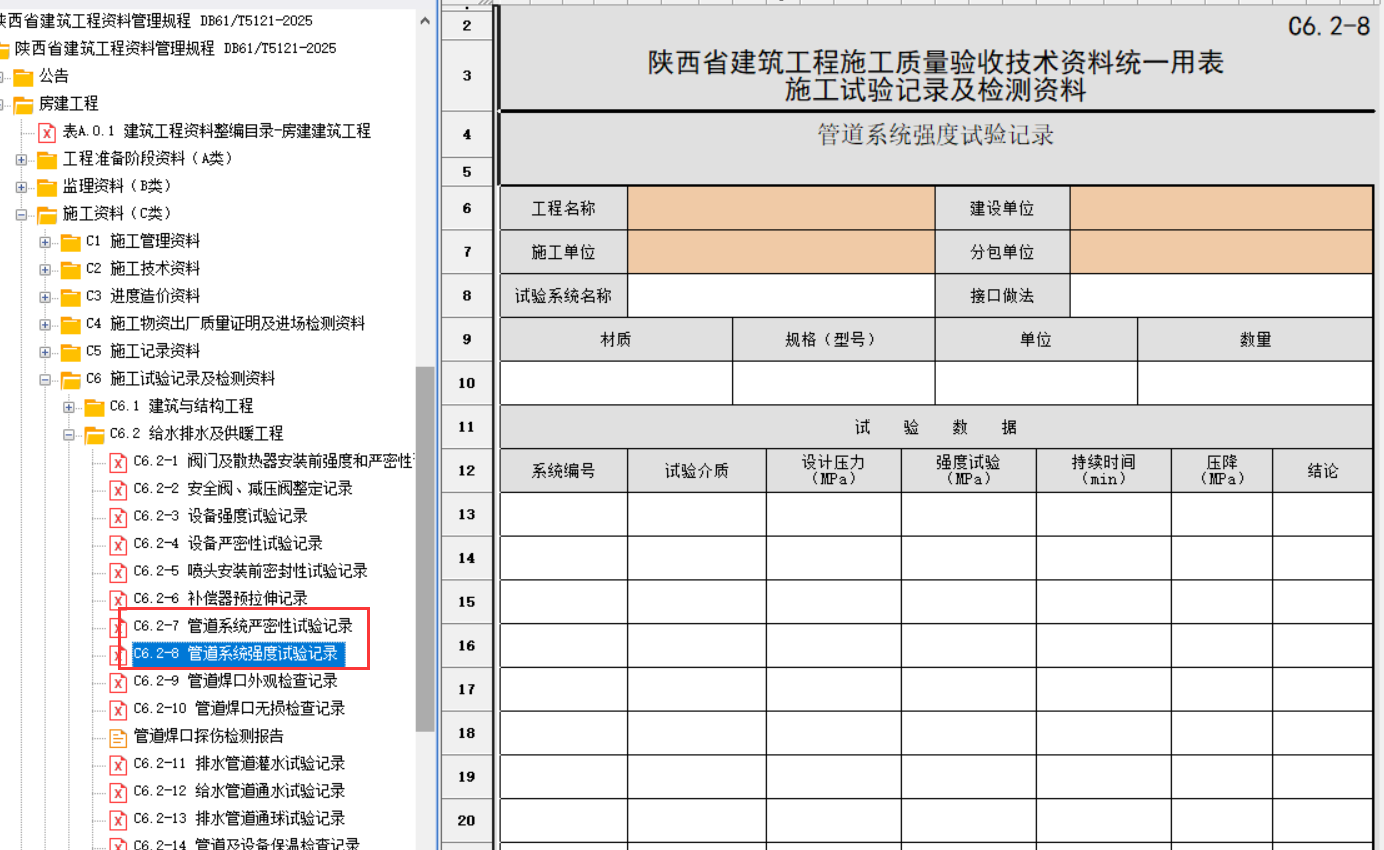Collapse the C6.2 给水排水及供暖工程 node

pos(69,434)
